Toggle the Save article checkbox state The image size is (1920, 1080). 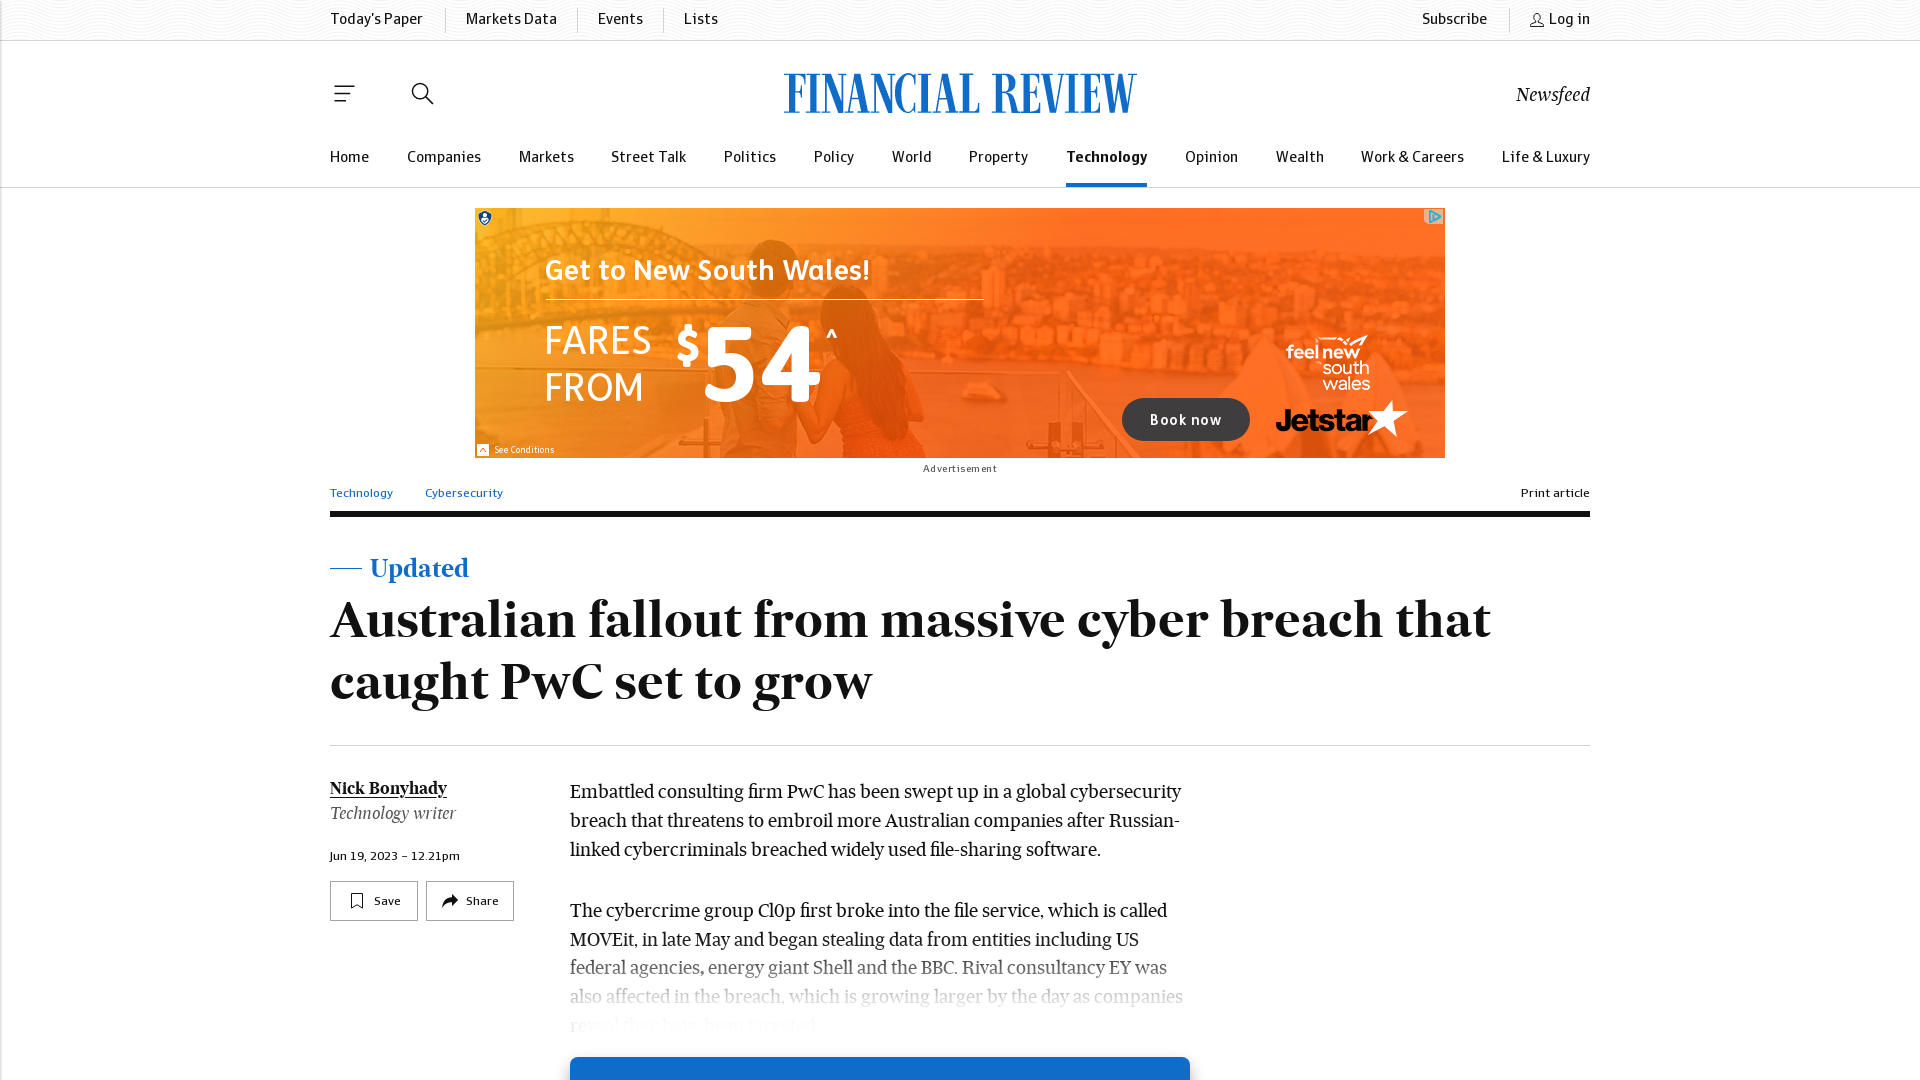click(375, 901)
